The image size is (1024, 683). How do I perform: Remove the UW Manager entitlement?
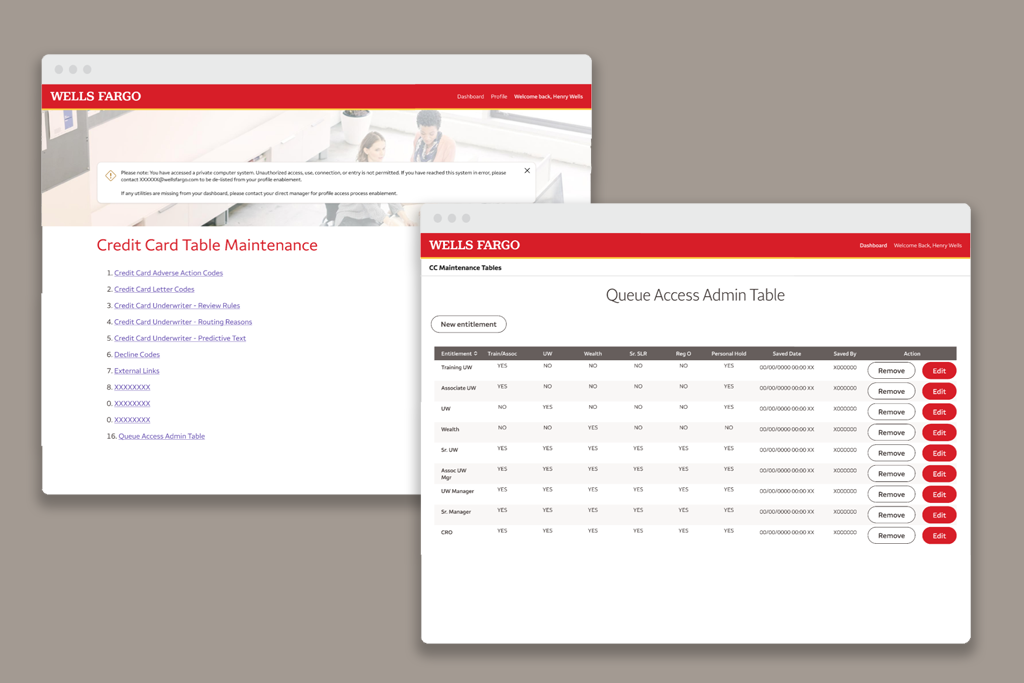click(x=890, y=495)
